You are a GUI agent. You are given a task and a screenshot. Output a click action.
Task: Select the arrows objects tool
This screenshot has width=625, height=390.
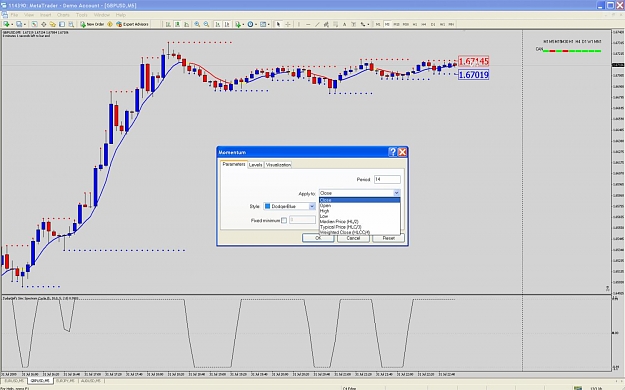pos(362,24)
